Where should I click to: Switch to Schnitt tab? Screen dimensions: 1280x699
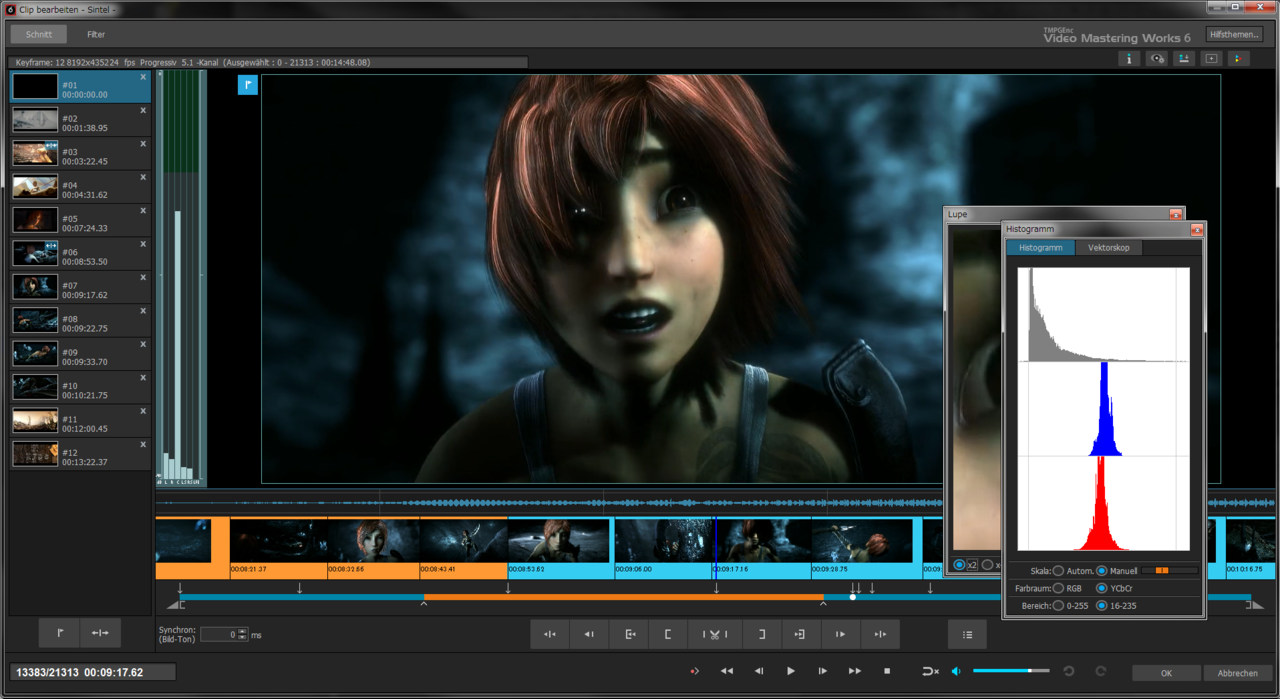(x=39, y=34)
